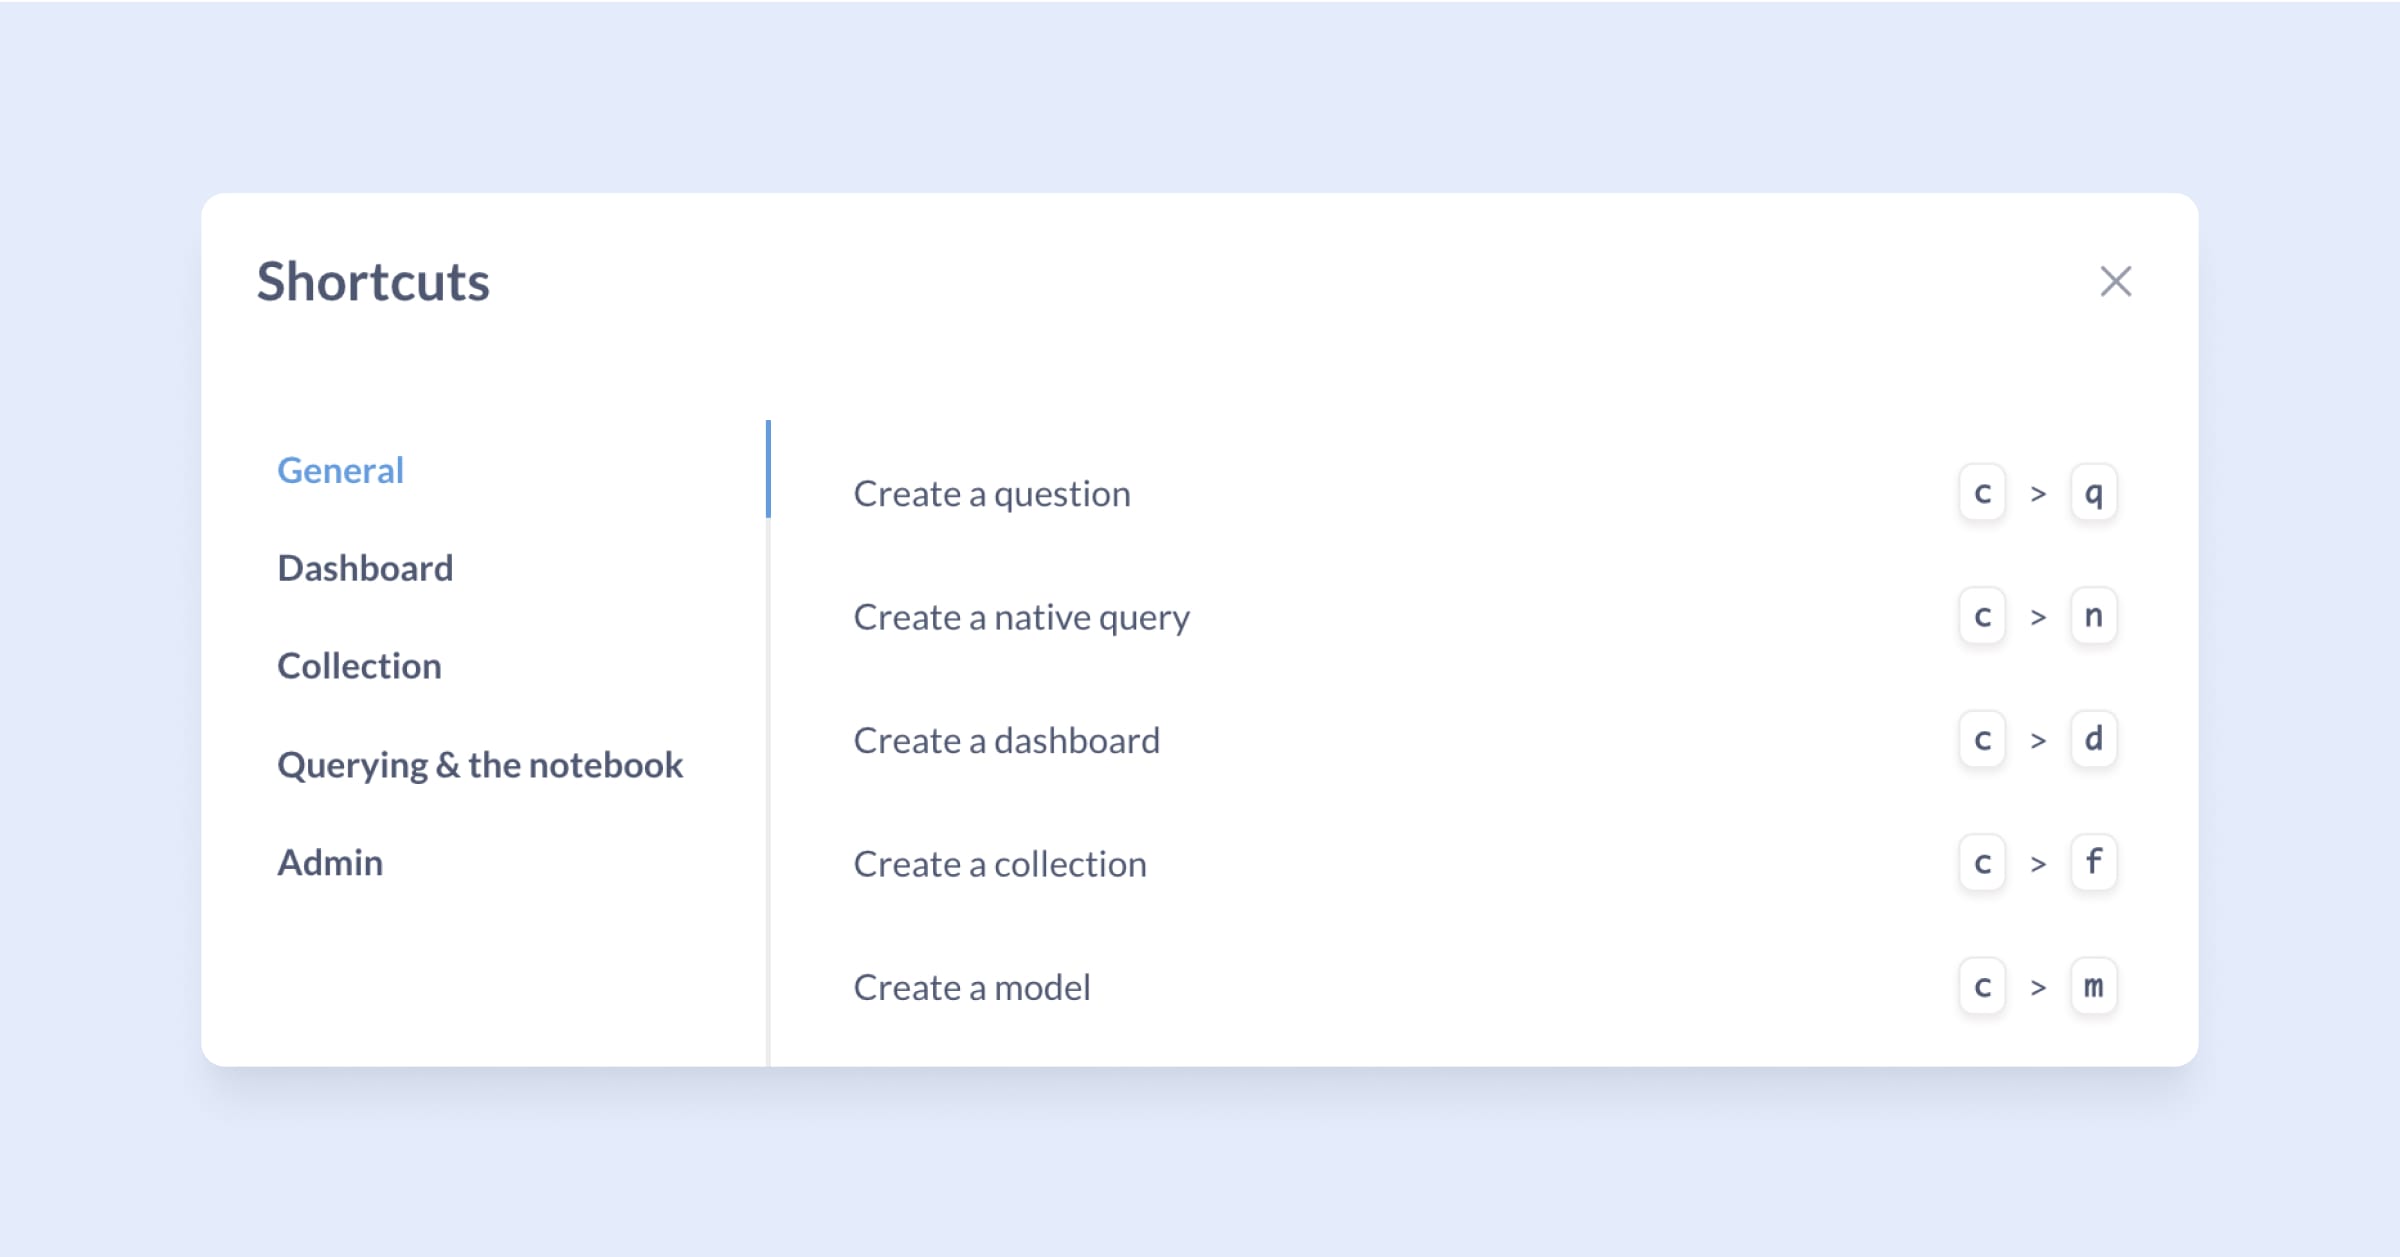Image resolution: width=2400 pixels, height=1257 pixels.
Task: Click the 'q' key badge
Action: tap(2093, 493)
